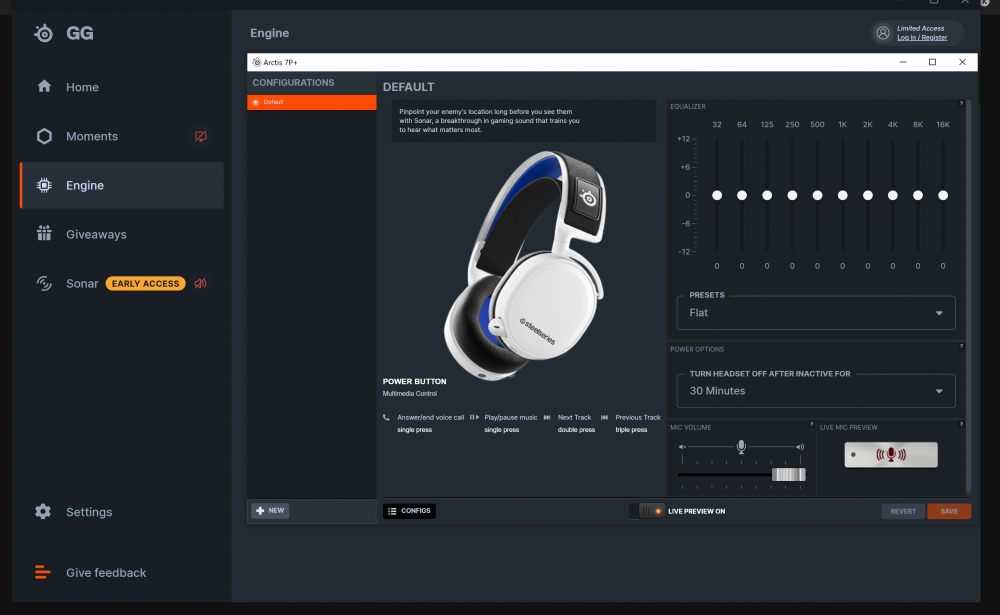Open the equalizer Presets dropdown

tap(815, 313)
